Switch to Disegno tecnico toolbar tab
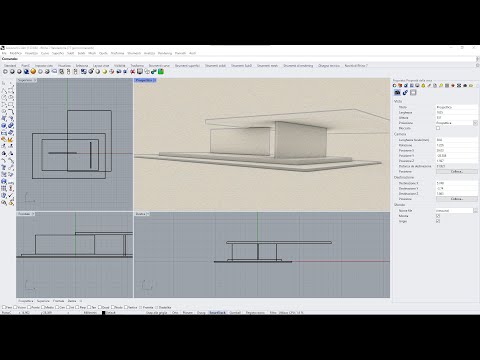The height and width of the screenshot is (360, 480). click(x=329, y=66)
